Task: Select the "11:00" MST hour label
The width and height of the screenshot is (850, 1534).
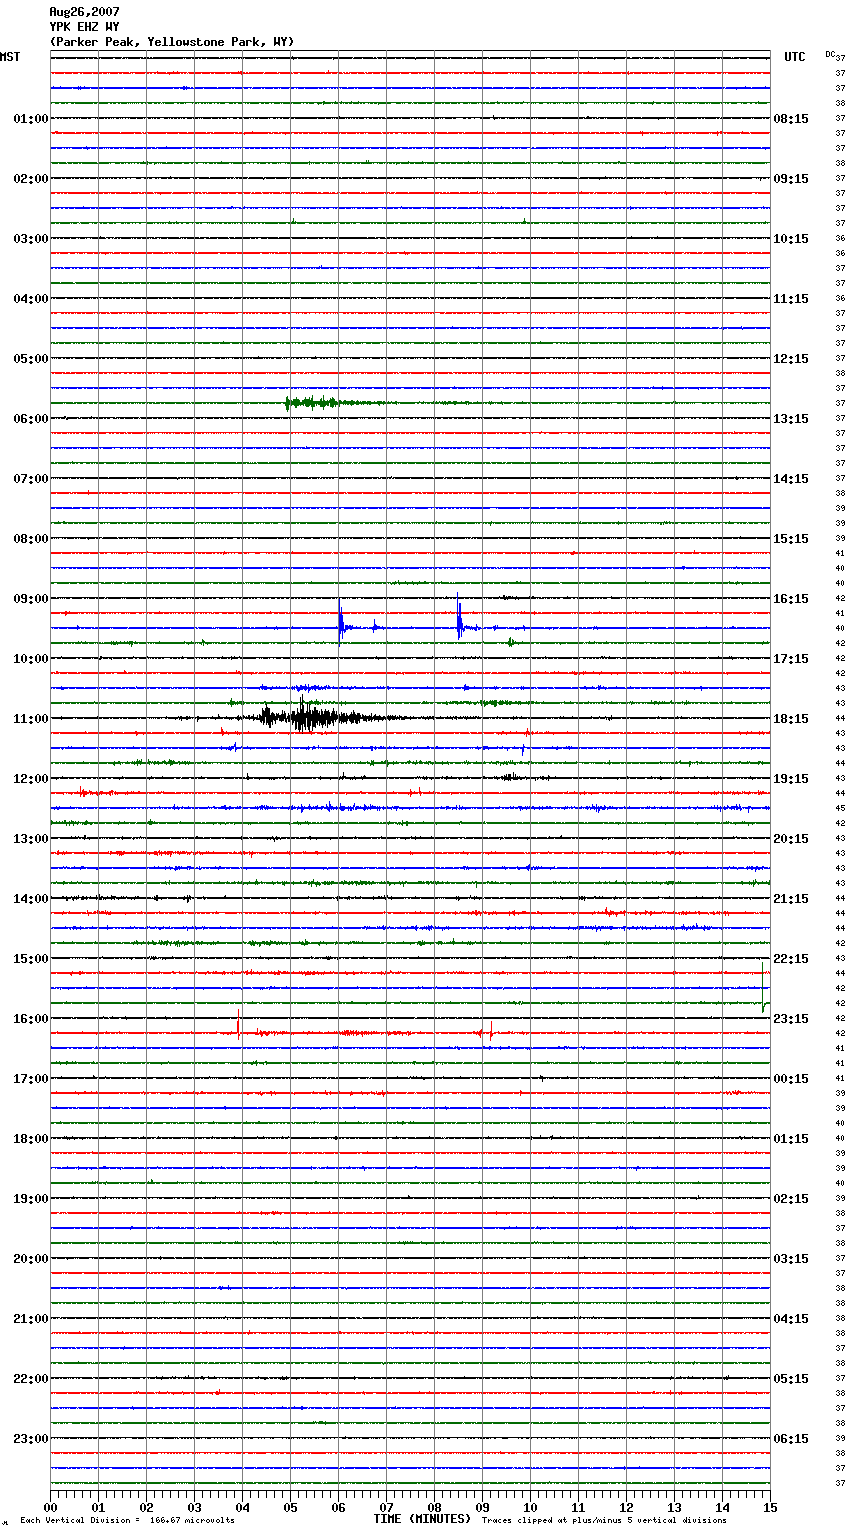Action: click(x=31, y=719)
